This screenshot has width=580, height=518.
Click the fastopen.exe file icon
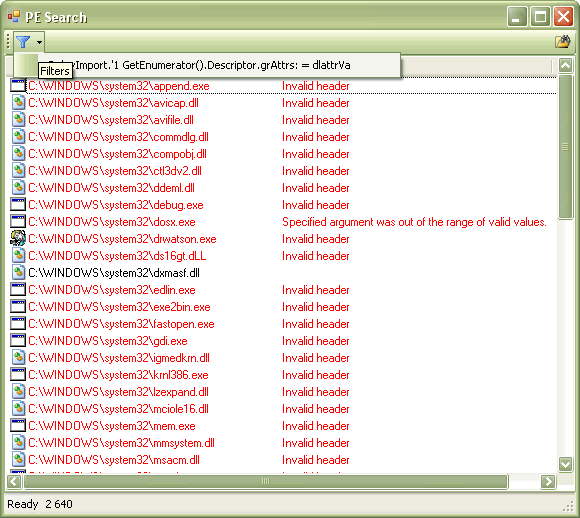tap(18, 324)
